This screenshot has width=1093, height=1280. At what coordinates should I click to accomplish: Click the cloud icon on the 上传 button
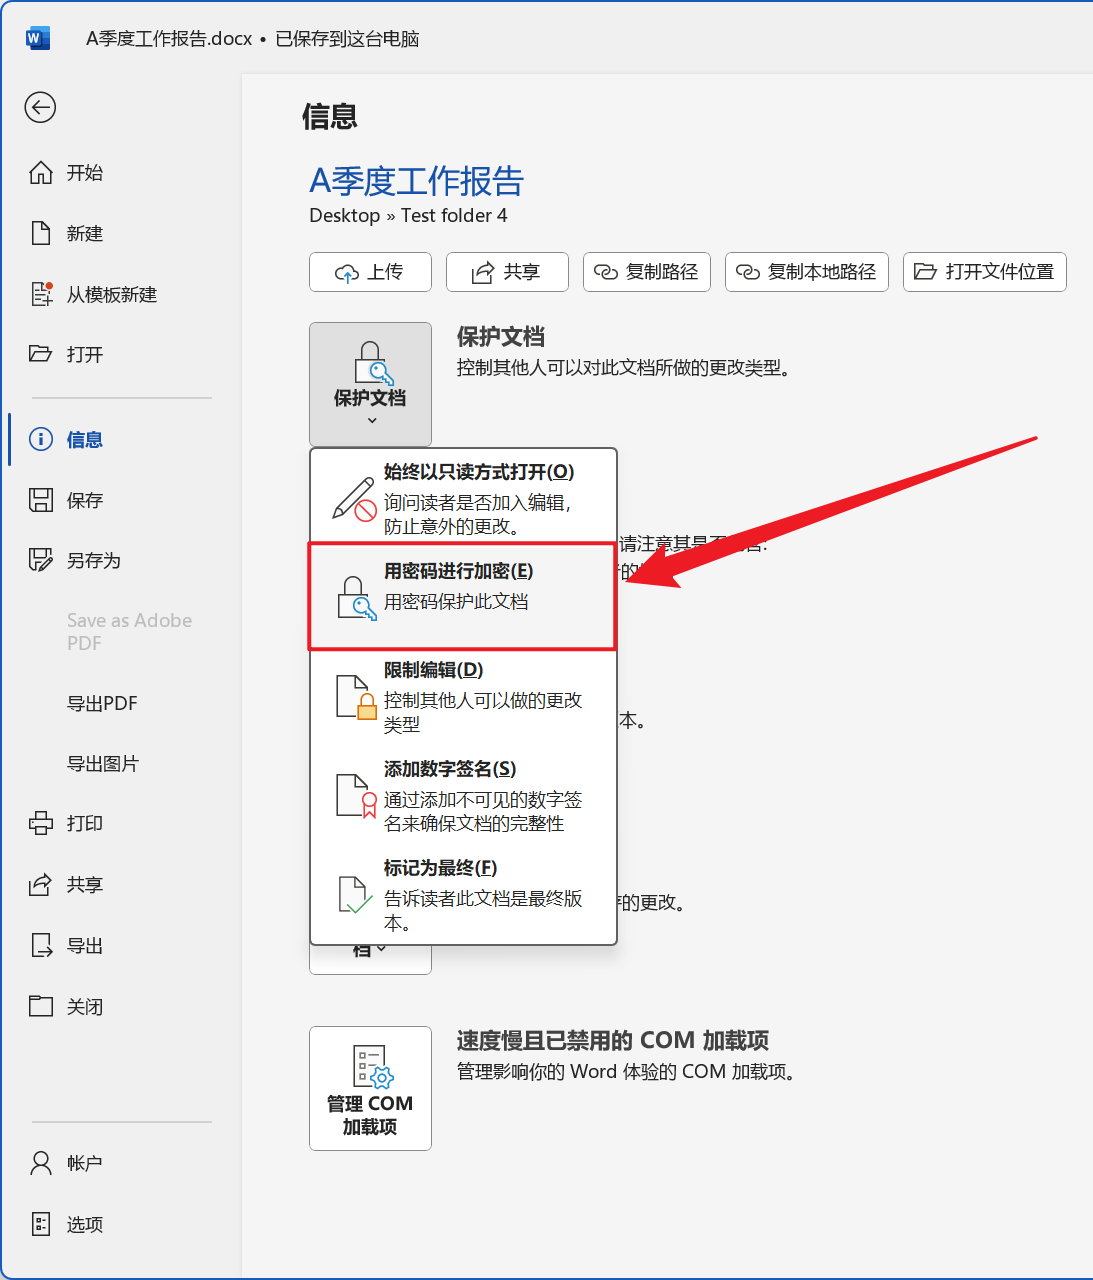[x=344, y=272]
